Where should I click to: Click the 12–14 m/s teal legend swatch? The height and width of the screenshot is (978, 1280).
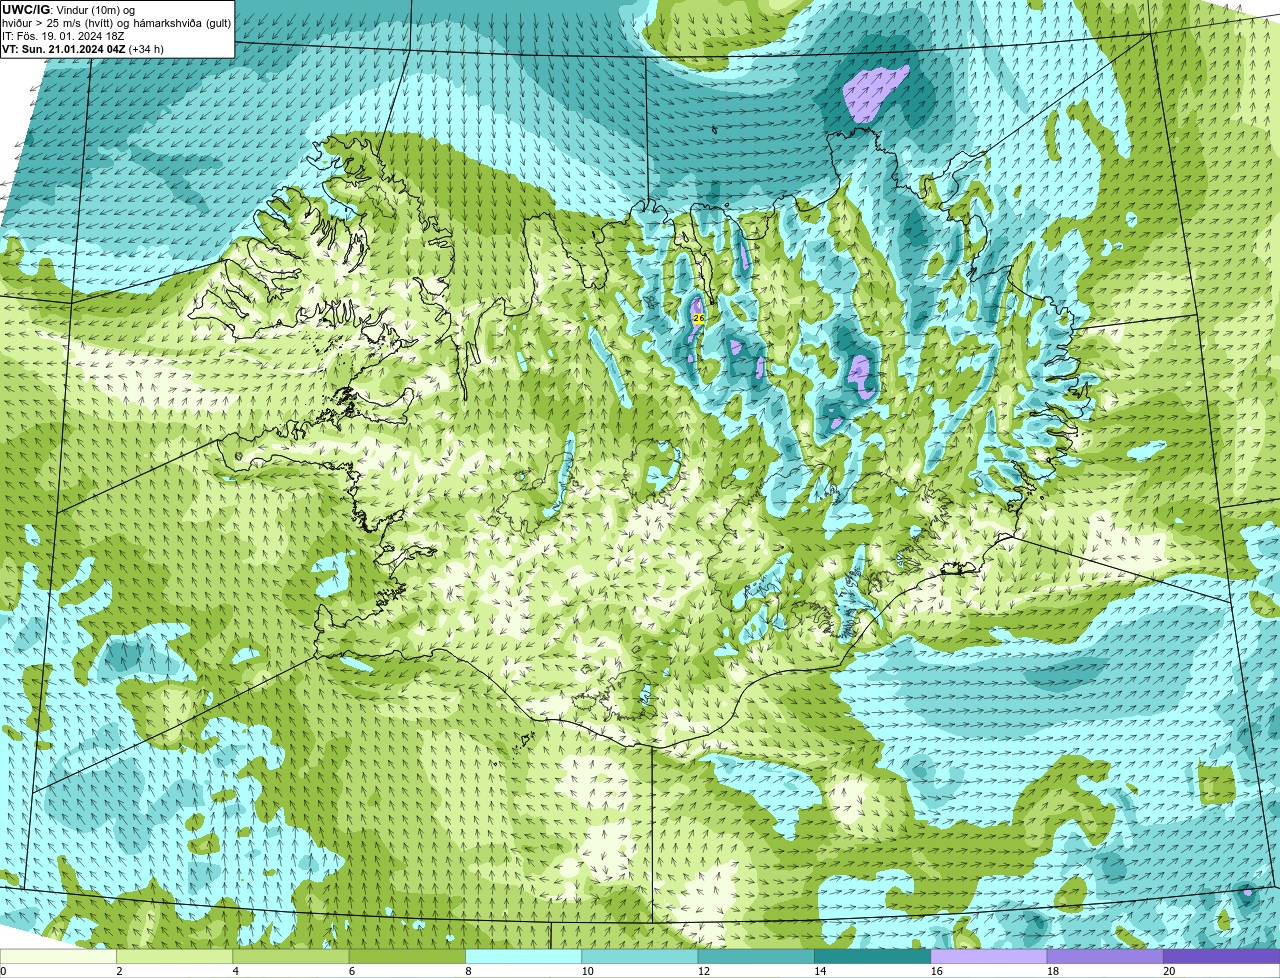pyautogui.click(x=756, y=957)
